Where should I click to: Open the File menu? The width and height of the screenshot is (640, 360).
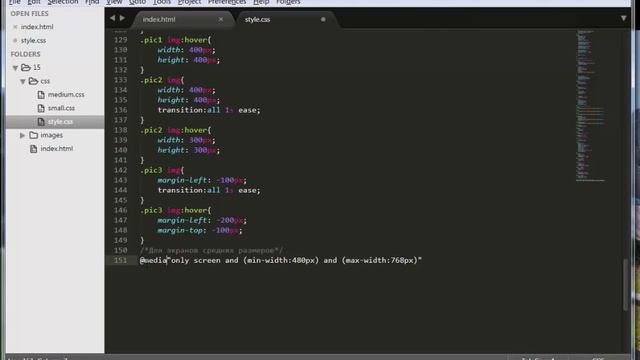[15, 2]
